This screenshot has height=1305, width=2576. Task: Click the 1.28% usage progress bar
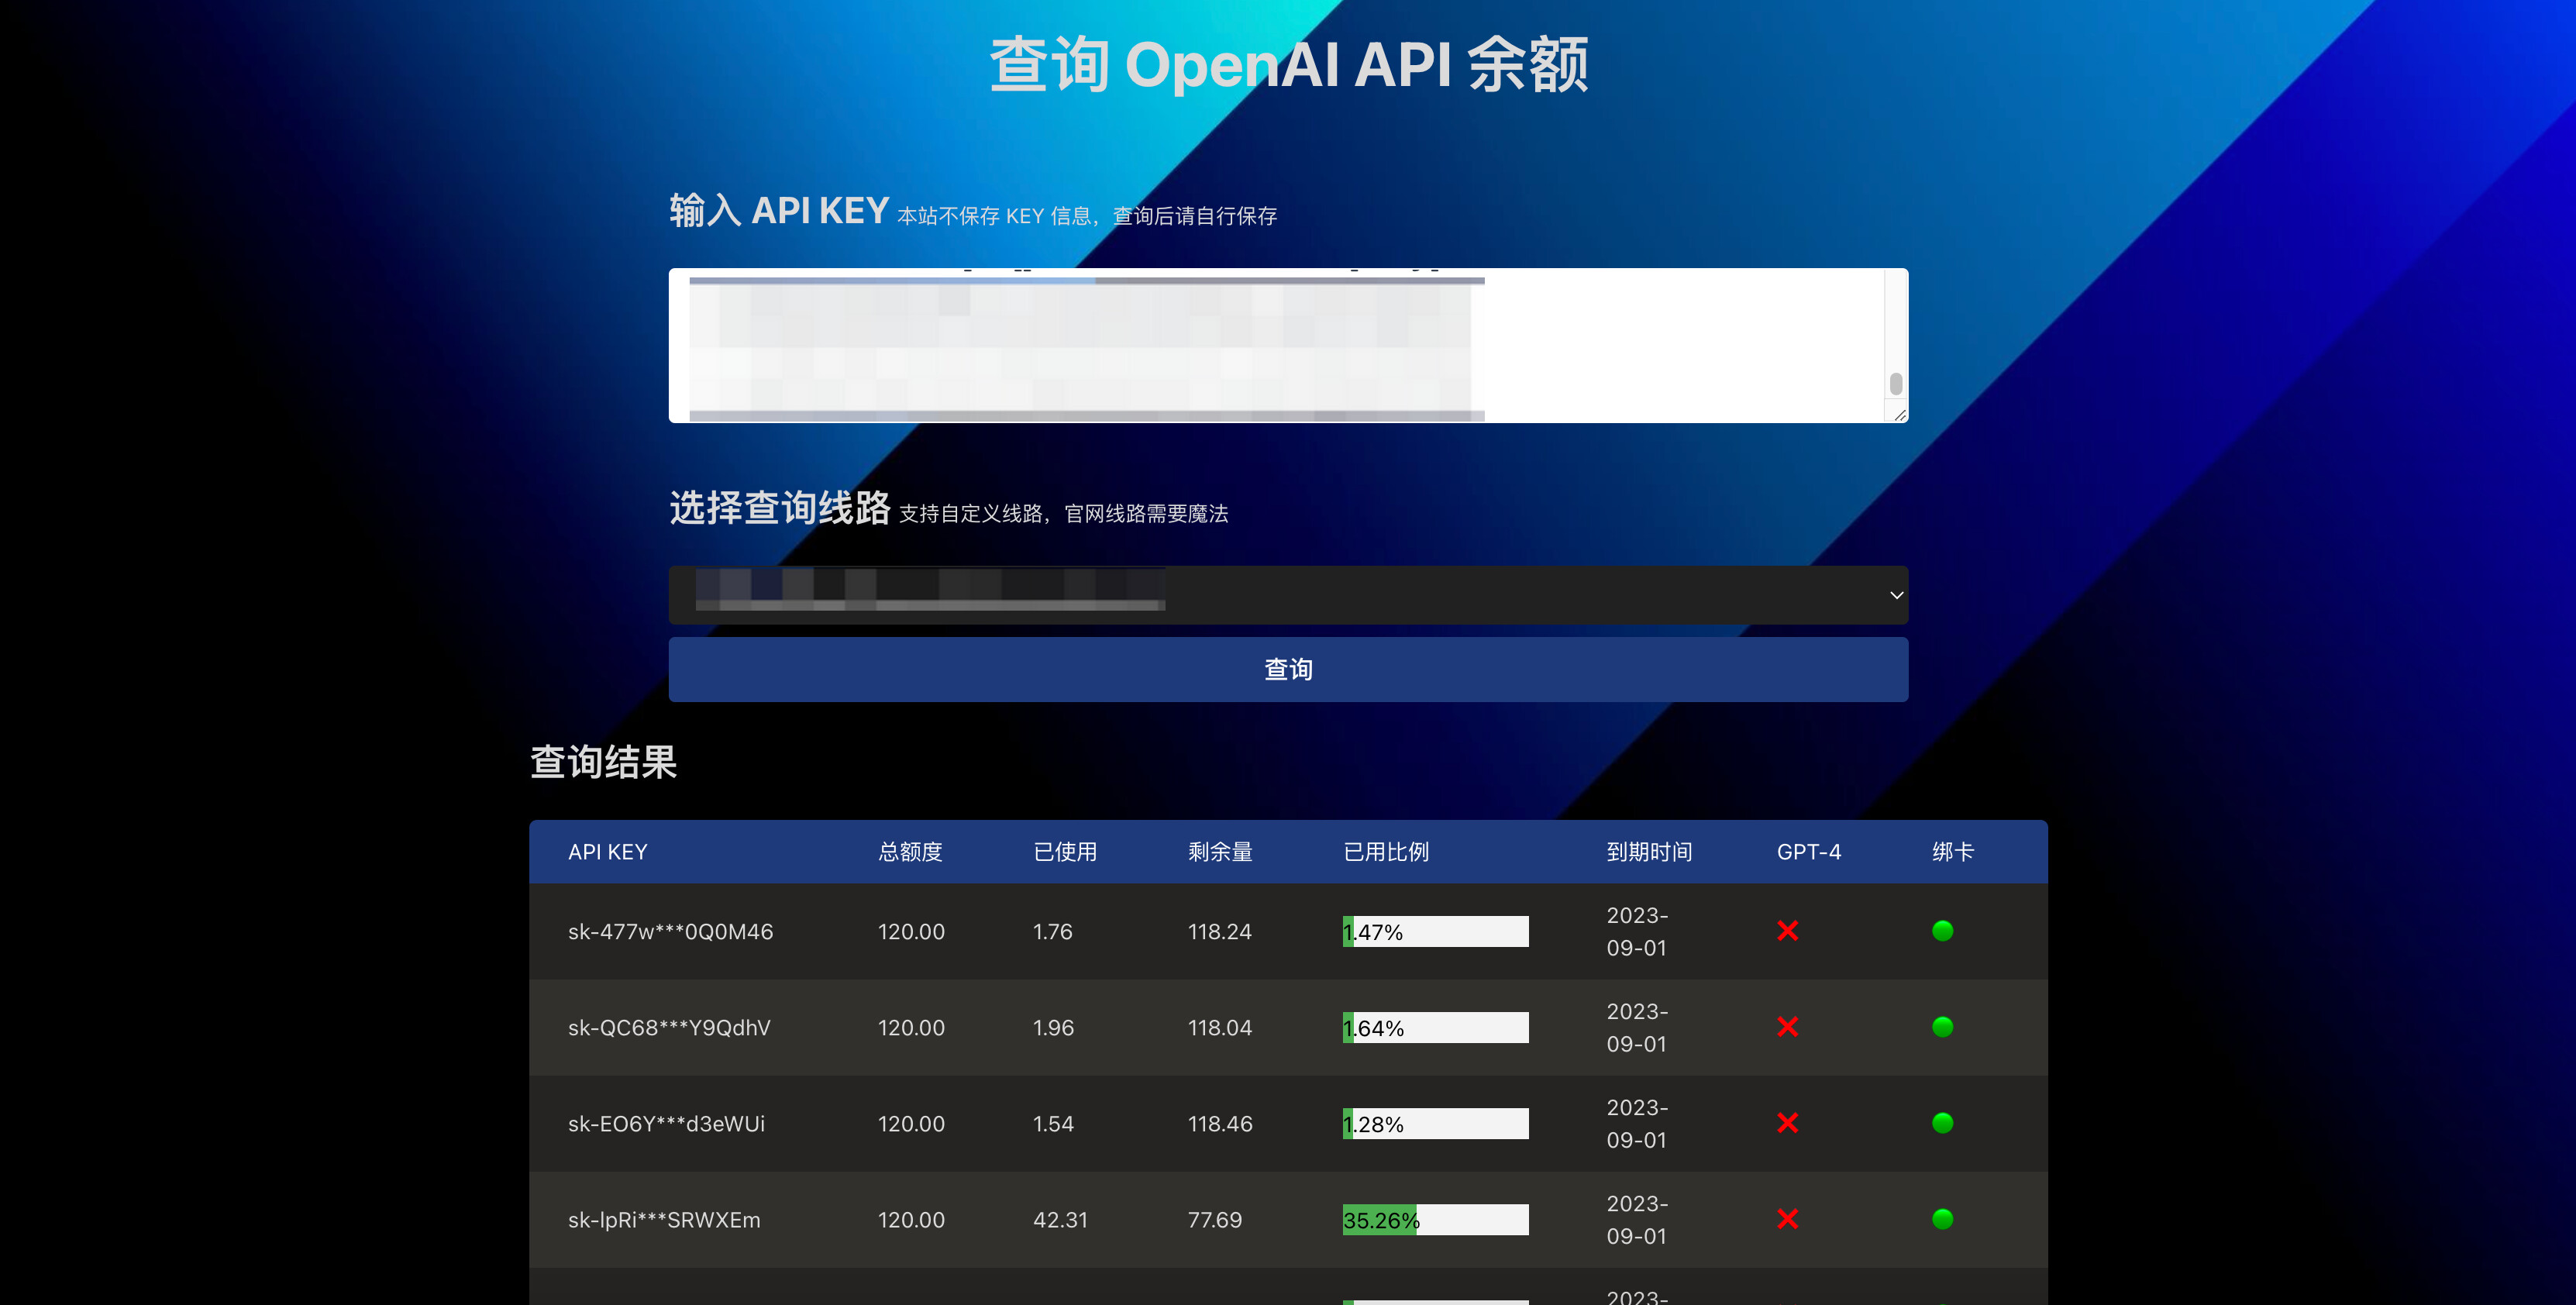[1435, 1123]
